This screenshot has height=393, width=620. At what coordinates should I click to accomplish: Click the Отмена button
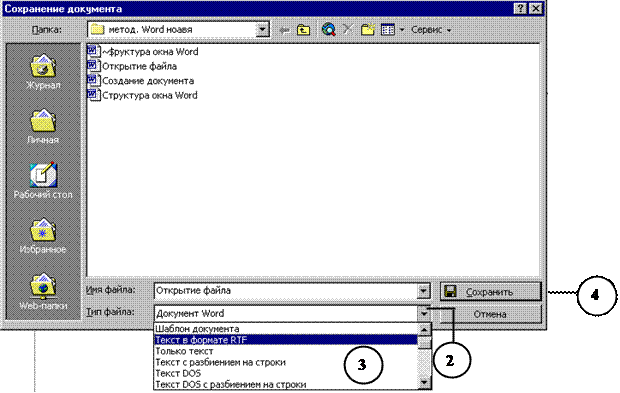pos(490,315)
